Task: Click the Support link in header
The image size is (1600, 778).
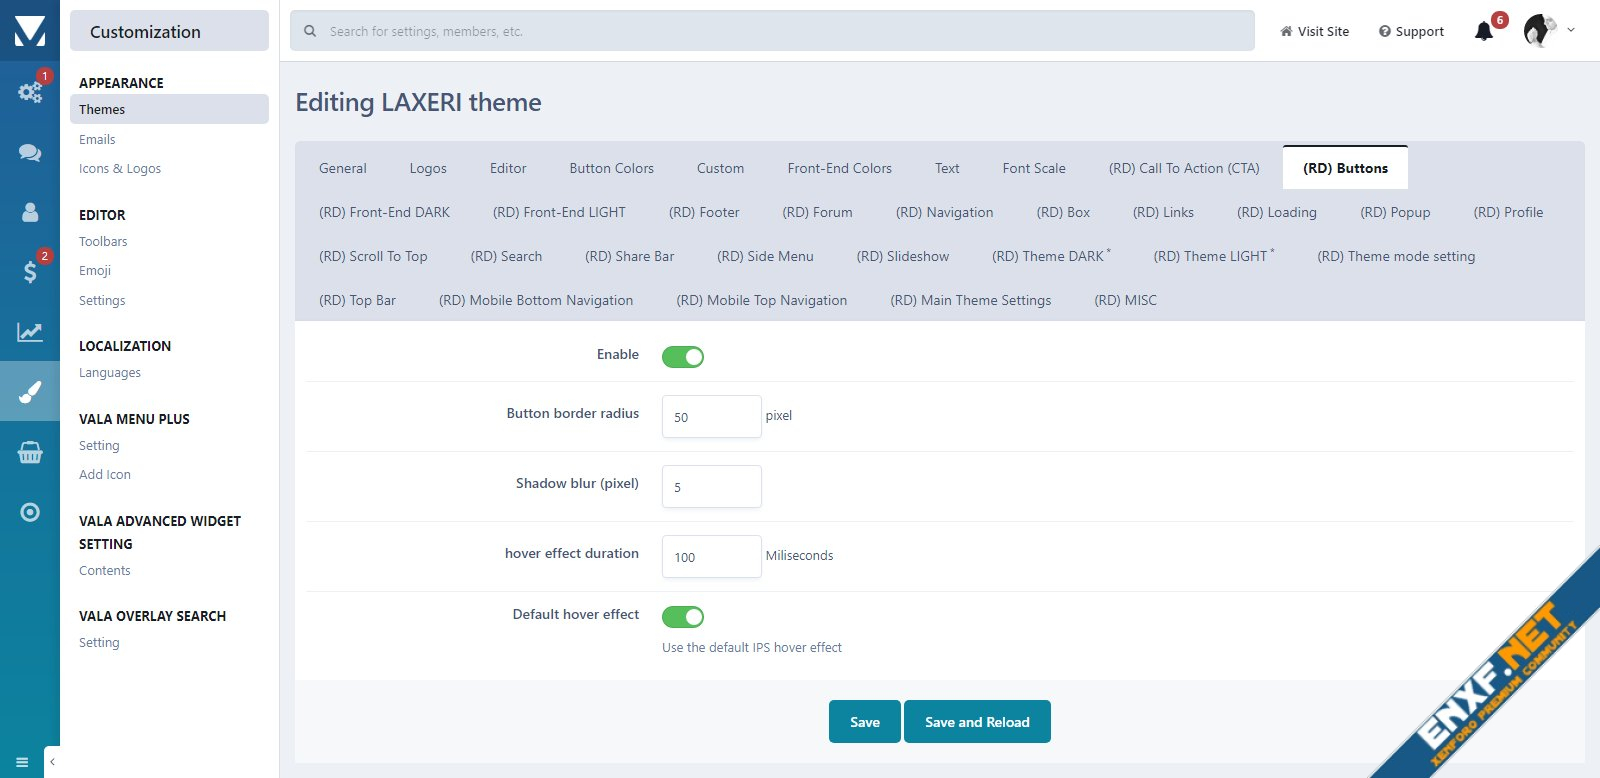Action: tap(1411, 32)
